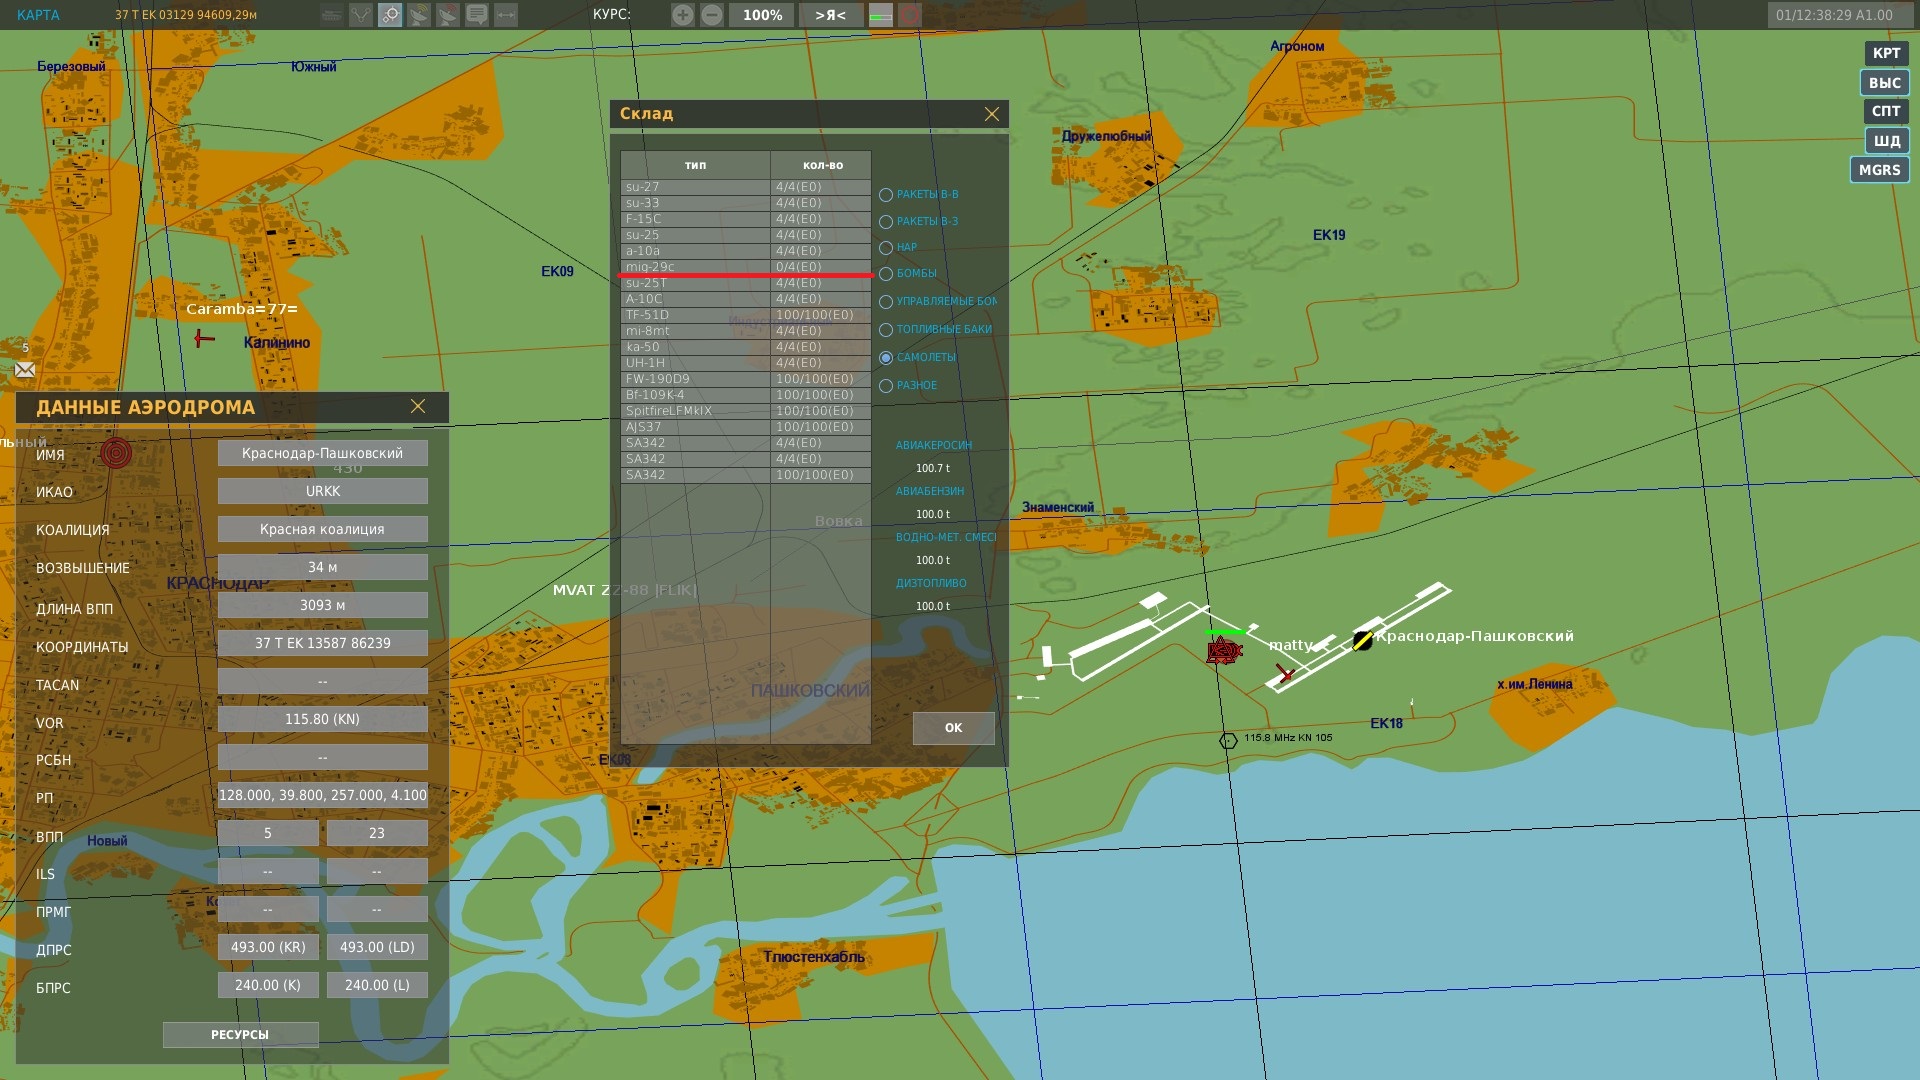Switch to ВЫС altitude map mode

(x=1885, y=83)
